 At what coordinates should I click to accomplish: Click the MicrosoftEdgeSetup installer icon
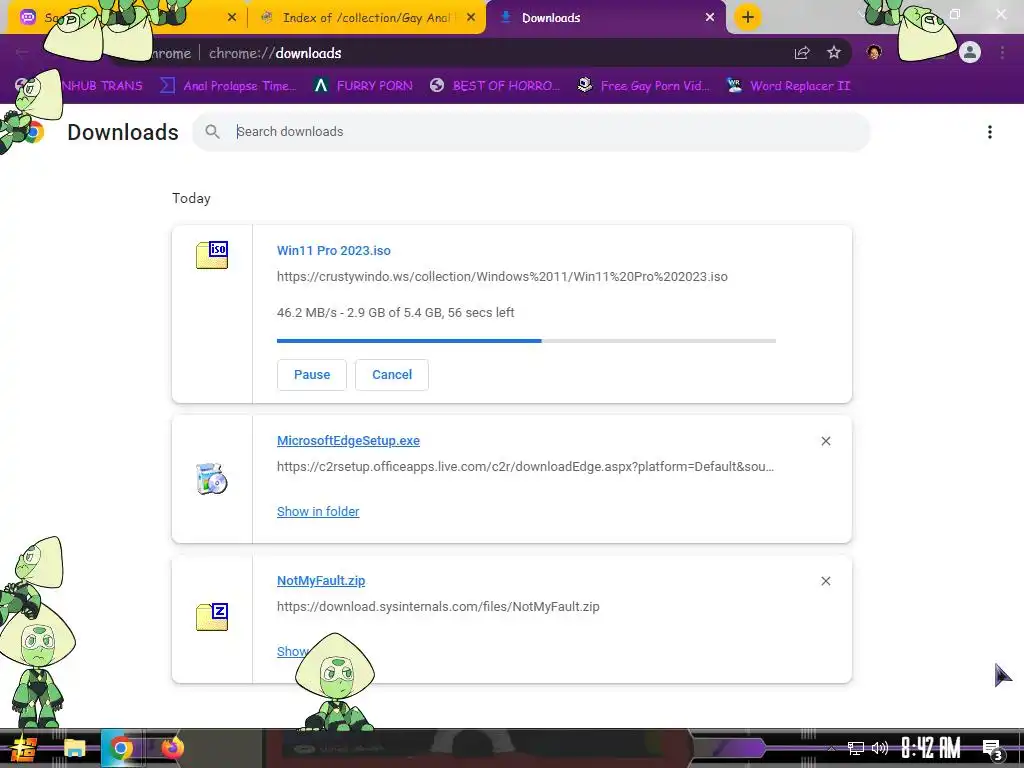[212, 479]
